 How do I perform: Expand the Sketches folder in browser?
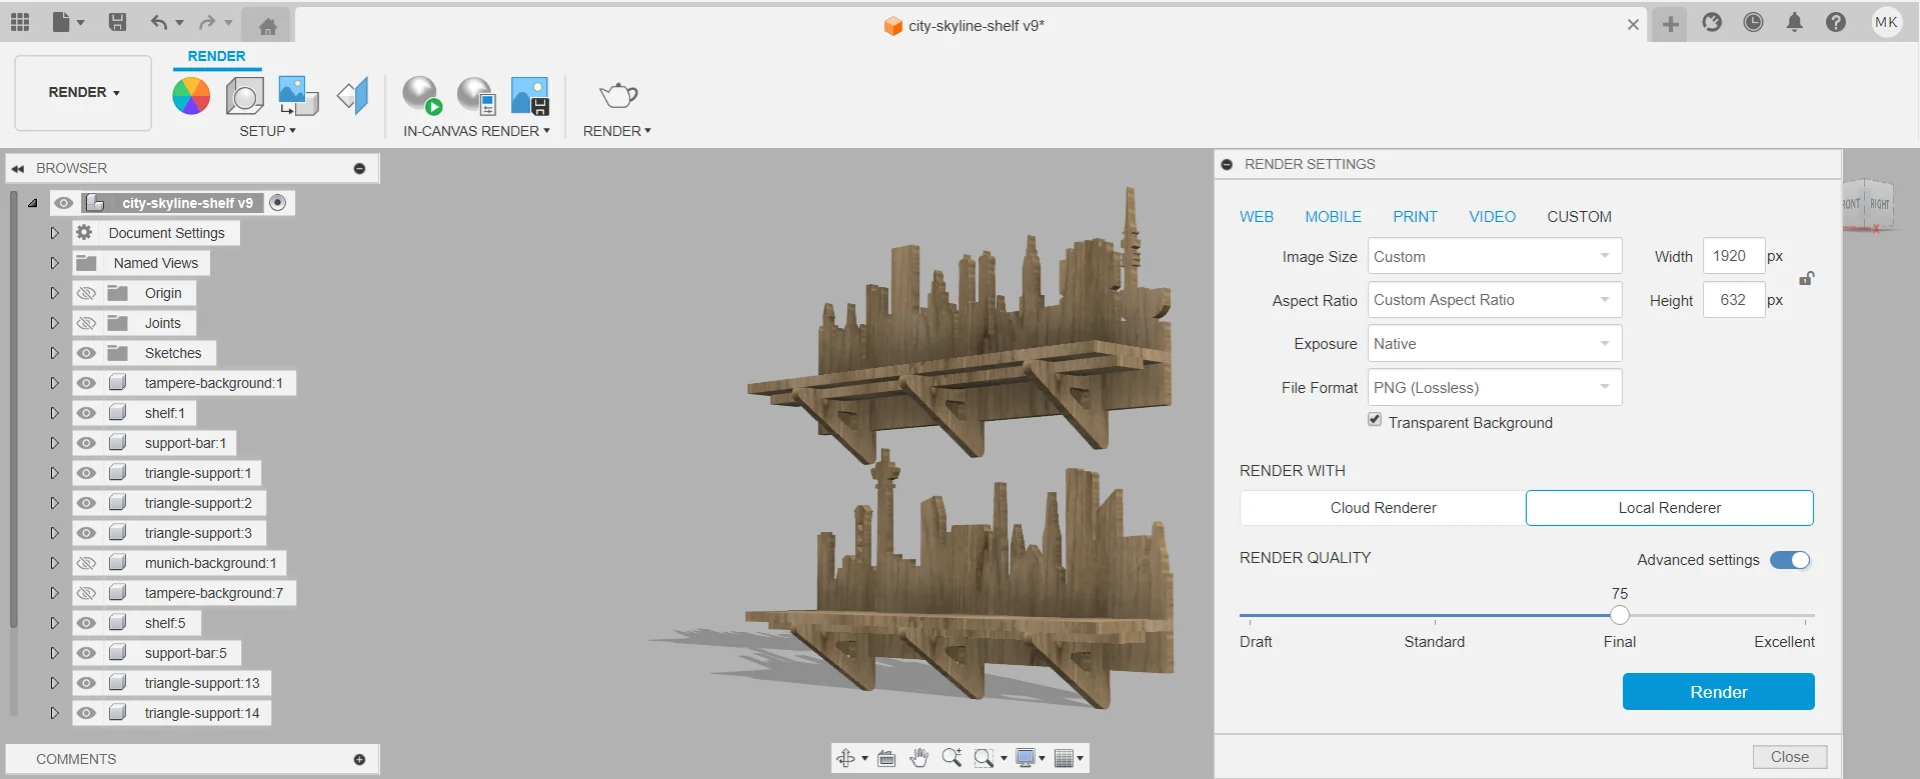tap(55, 353)
